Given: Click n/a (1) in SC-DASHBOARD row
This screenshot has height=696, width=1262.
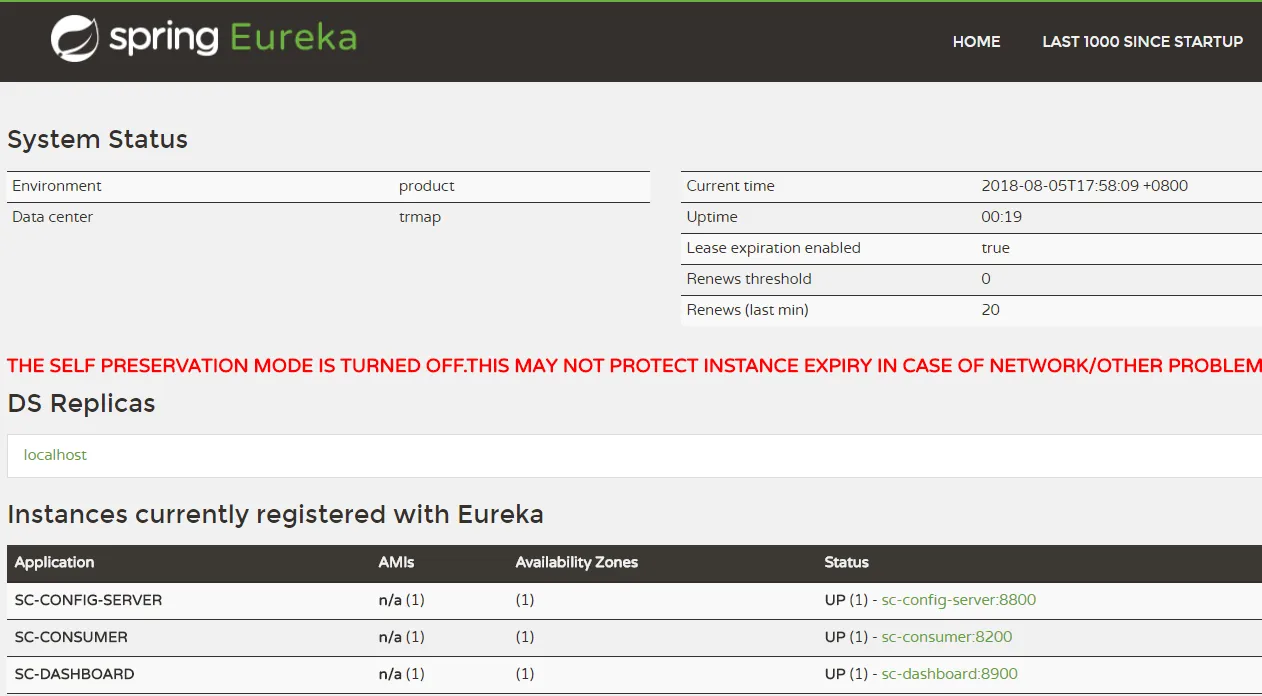Looking at the screenshot, I should click(x=402, y=674).
